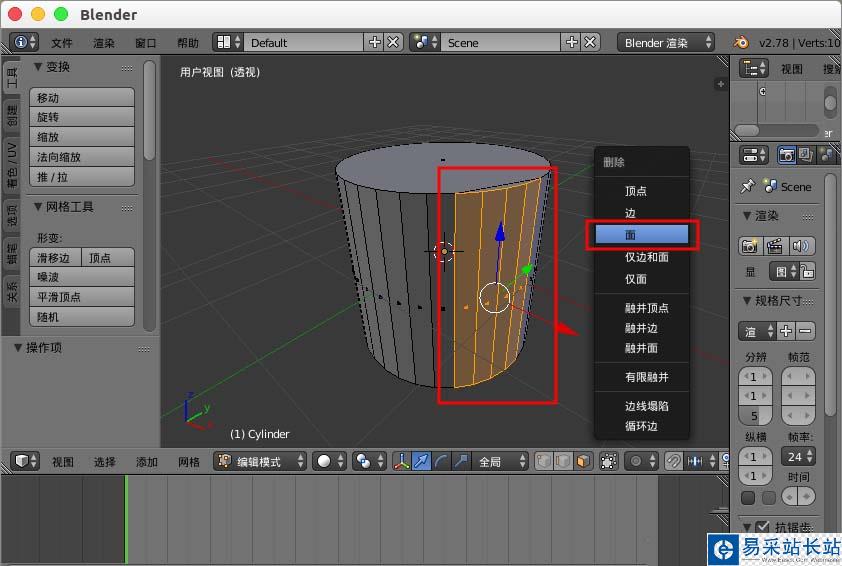
Task: Open the Properties editor type selector
Action: click(x=754, y=155)
